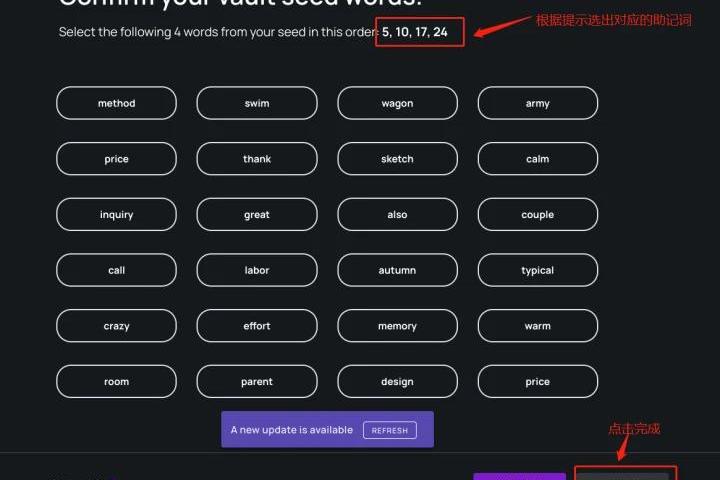Choose the seed word 'also'
The image size is (720, 480).
coord(397,215)
